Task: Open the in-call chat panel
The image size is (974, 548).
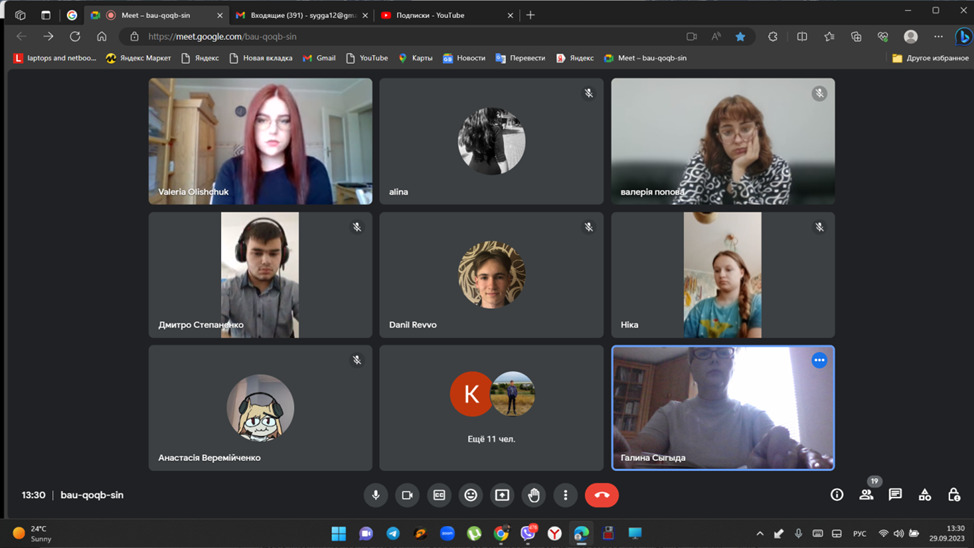Action: click(895, 495)
